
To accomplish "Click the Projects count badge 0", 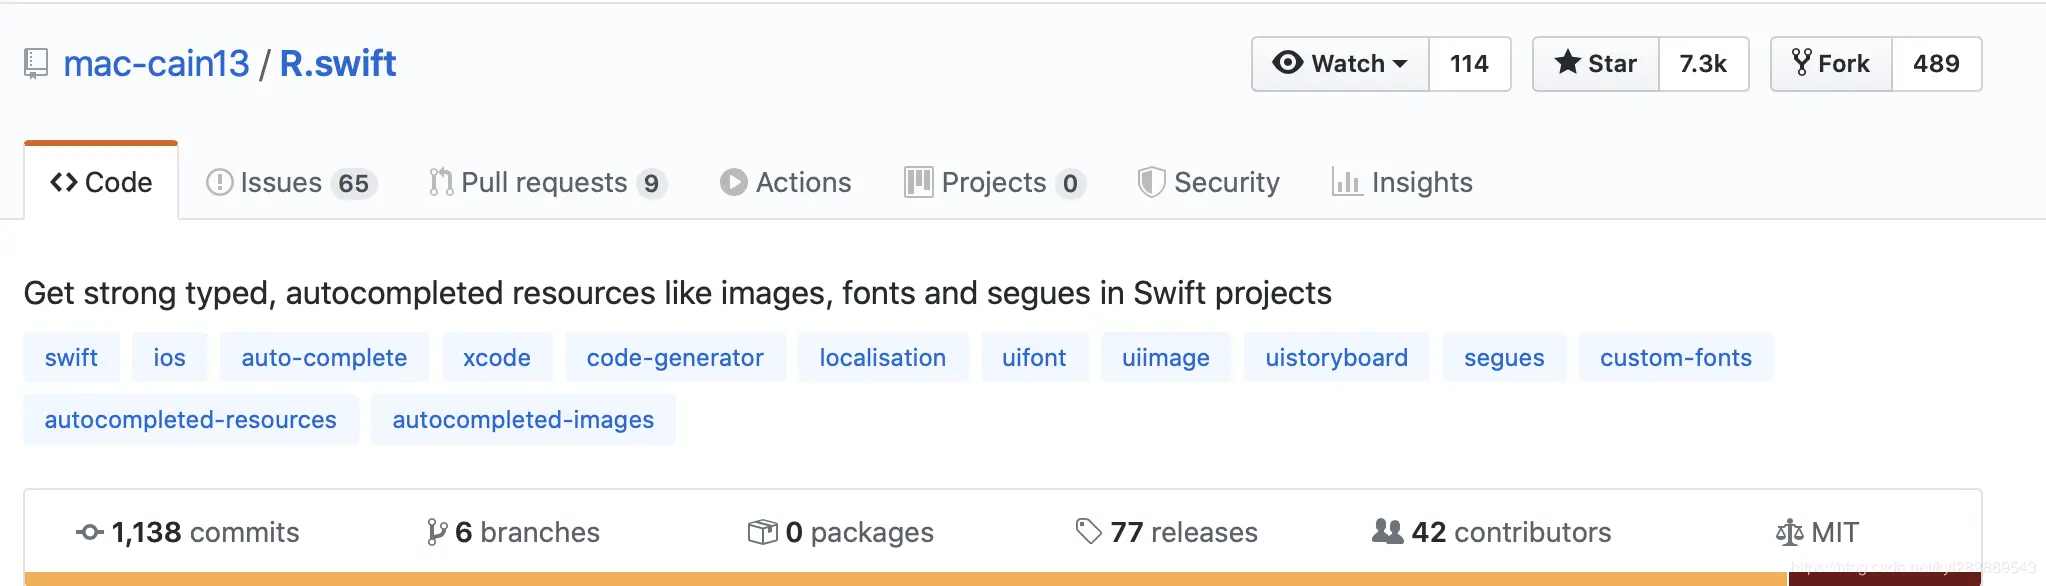I will click(1070, 183).
